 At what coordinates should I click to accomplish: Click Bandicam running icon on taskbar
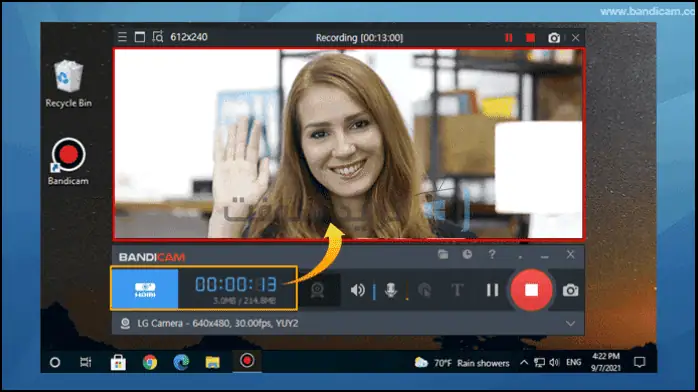[247, 361]
